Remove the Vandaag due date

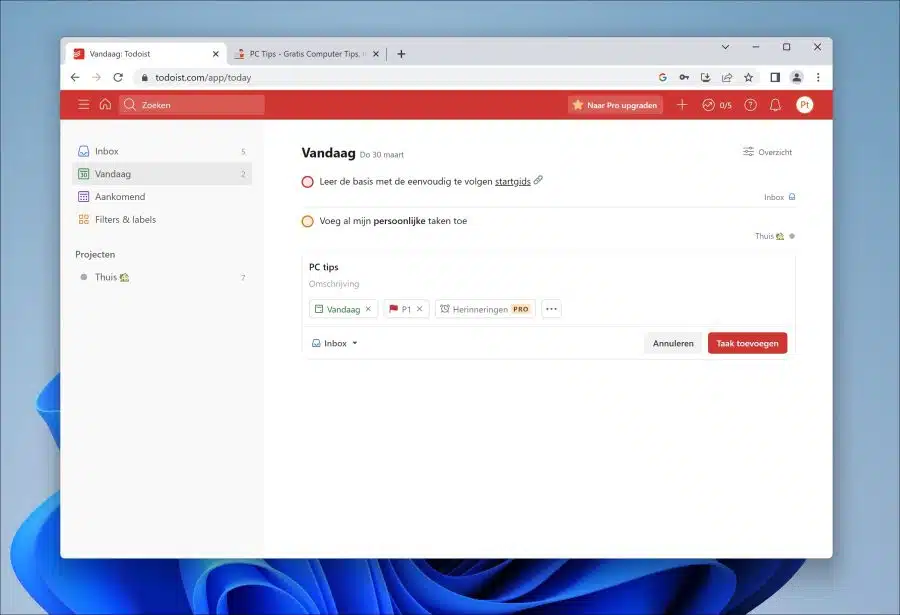click(368, 309)
